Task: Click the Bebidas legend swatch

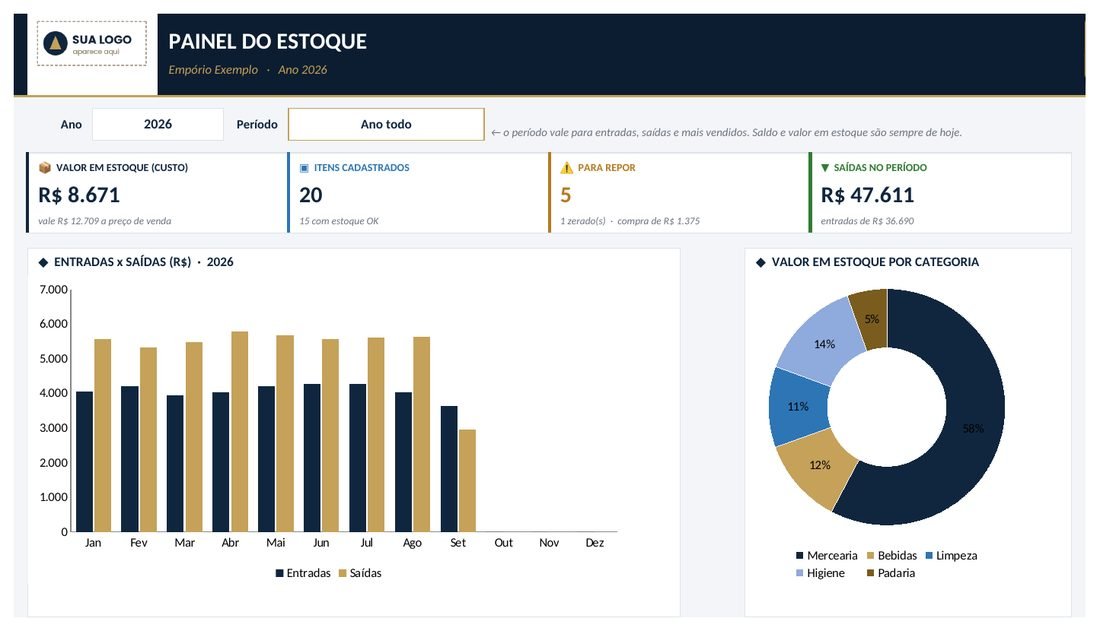Action: 871,556
